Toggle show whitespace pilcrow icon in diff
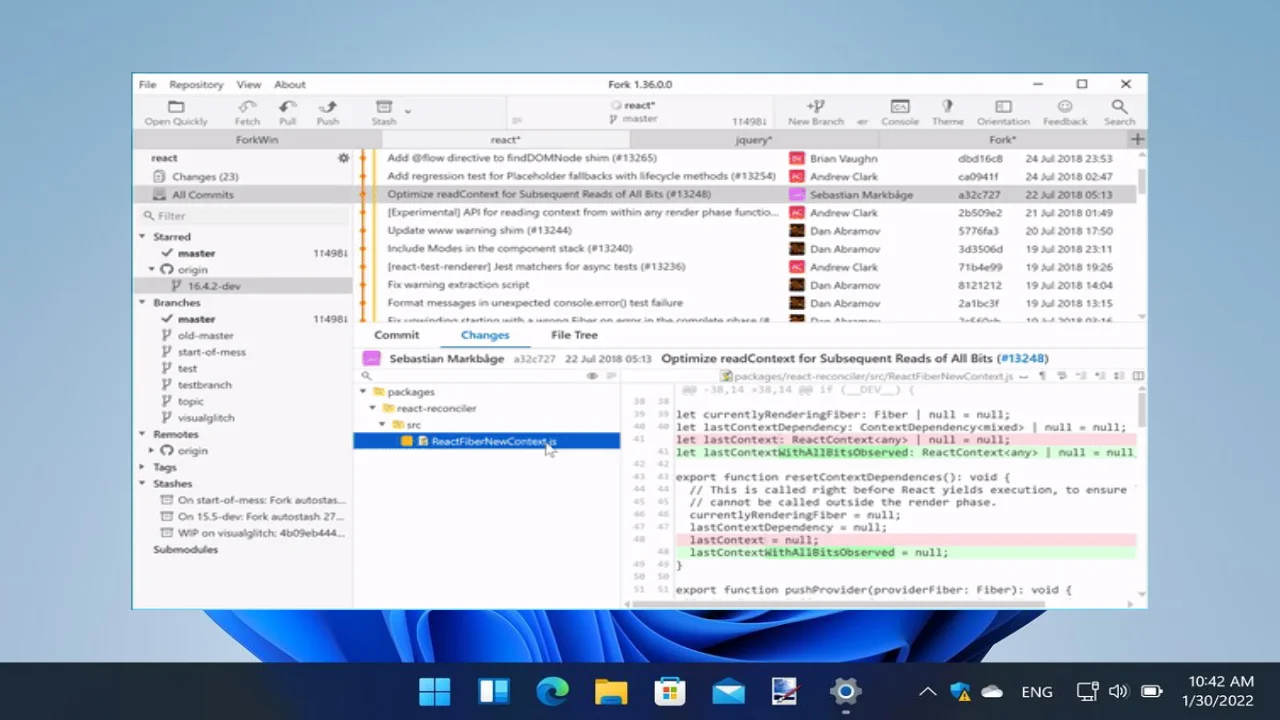Screen dimensions: 1280x720 (x=1042, y=376)
